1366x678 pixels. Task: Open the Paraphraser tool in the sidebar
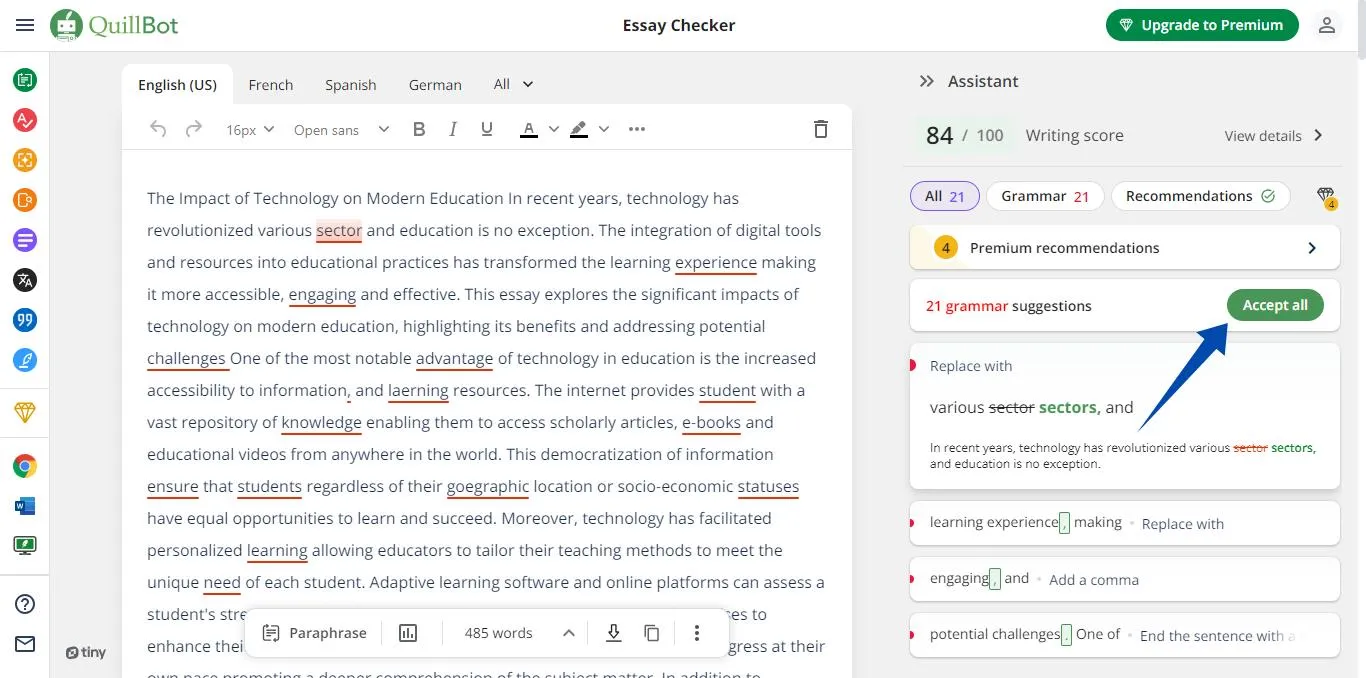tap(25, 80)
